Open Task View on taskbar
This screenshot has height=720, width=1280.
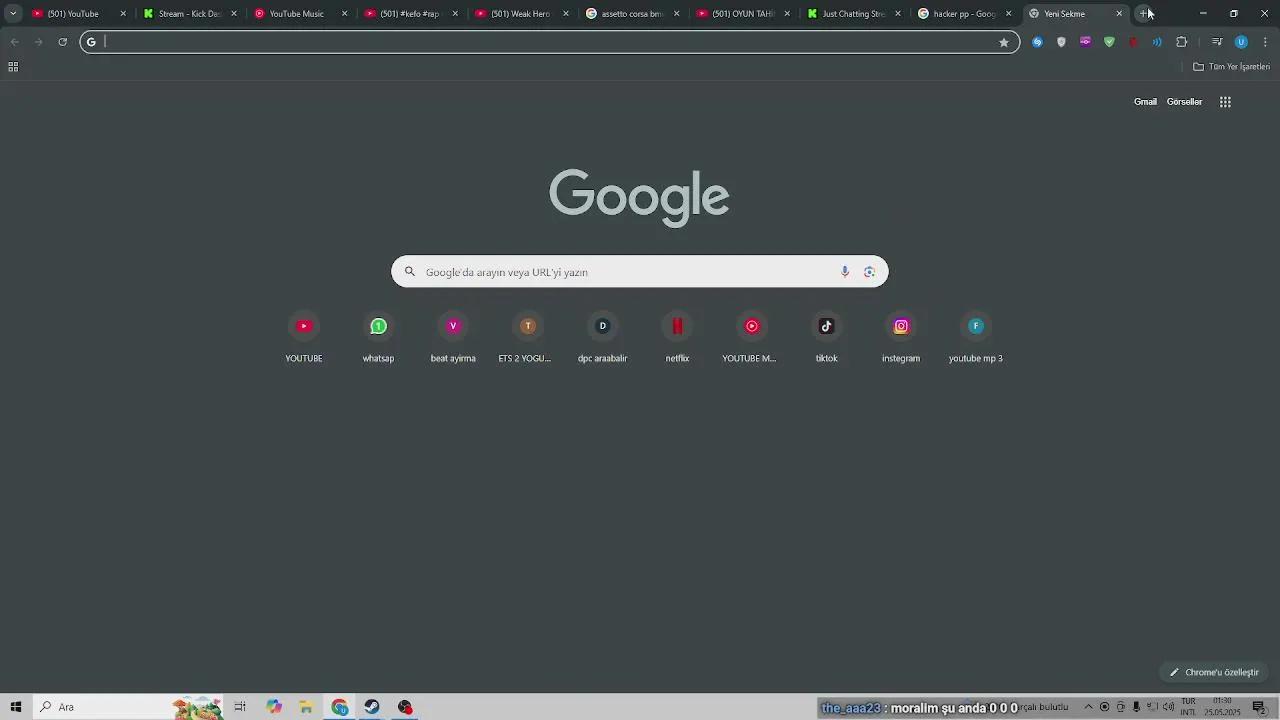pos(240,707)
